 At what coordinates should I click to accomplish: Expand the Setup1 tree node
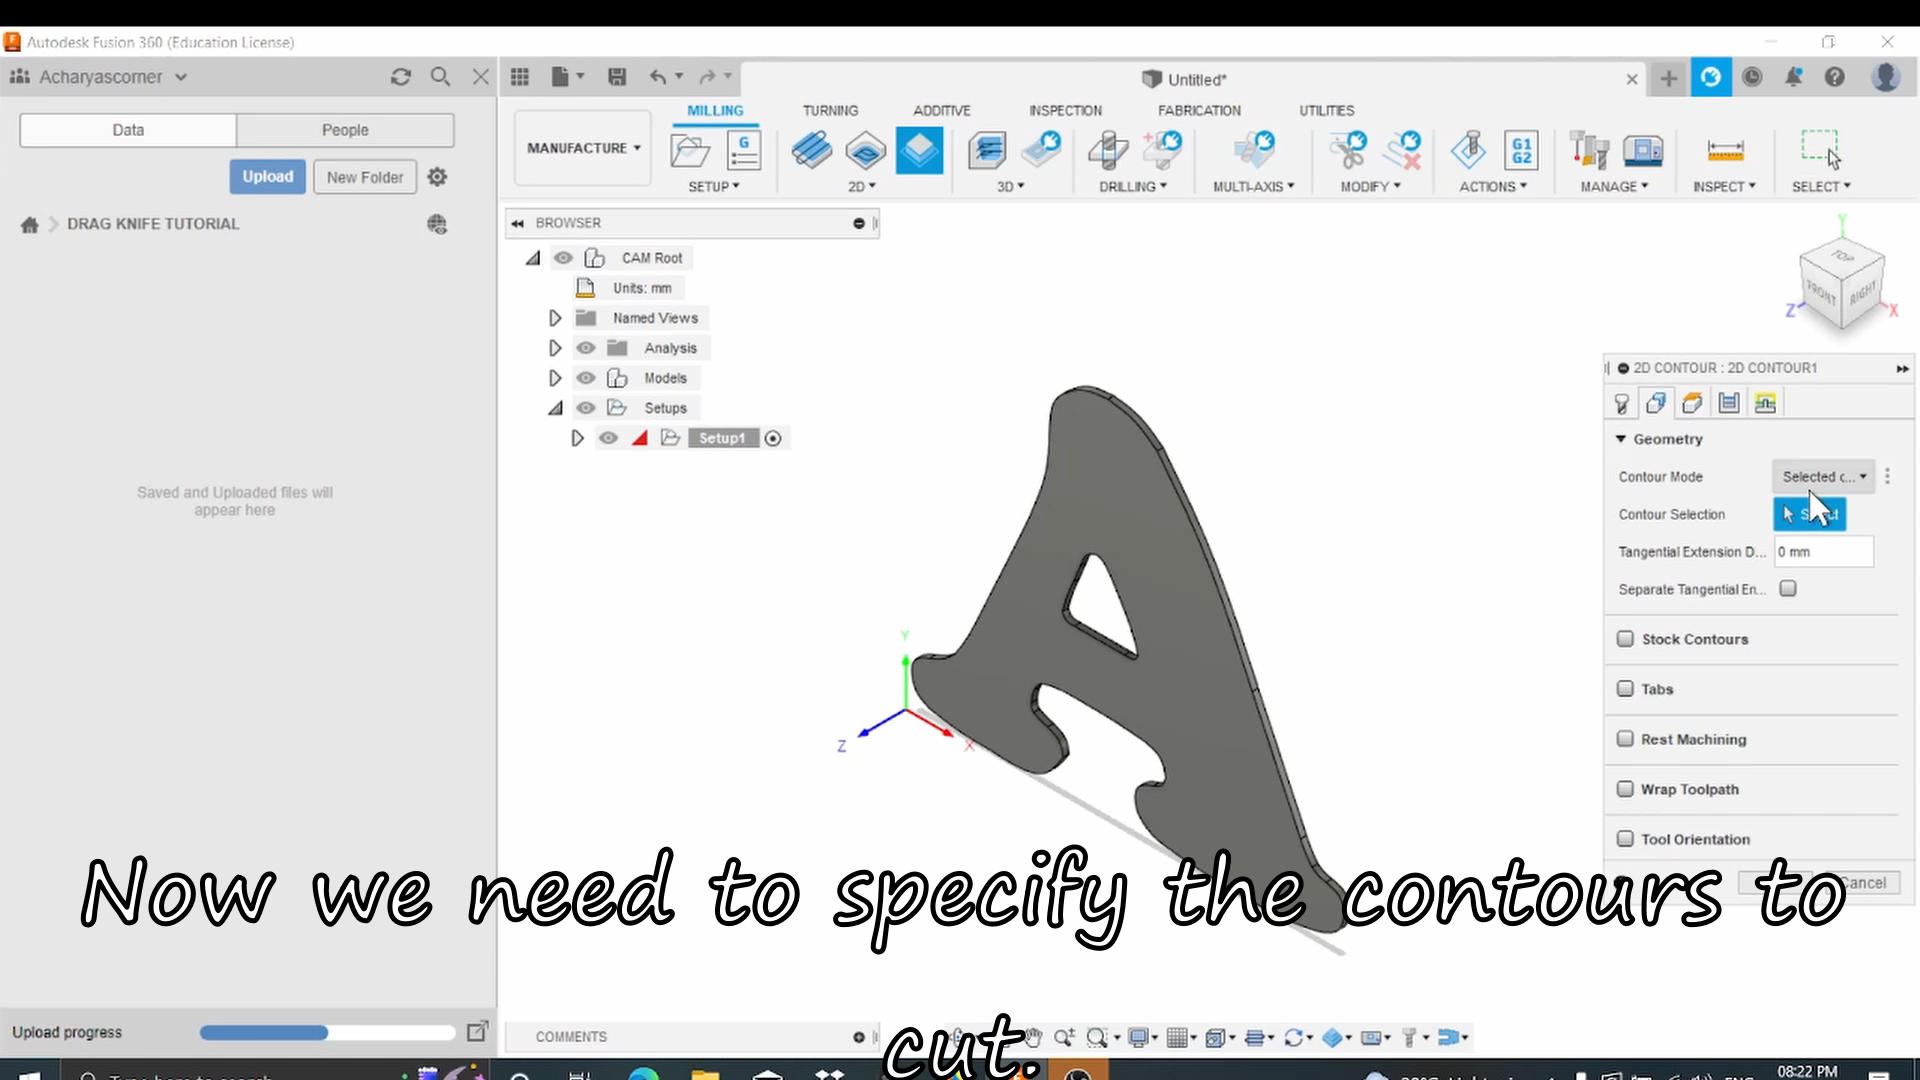[x=577, y=438]
